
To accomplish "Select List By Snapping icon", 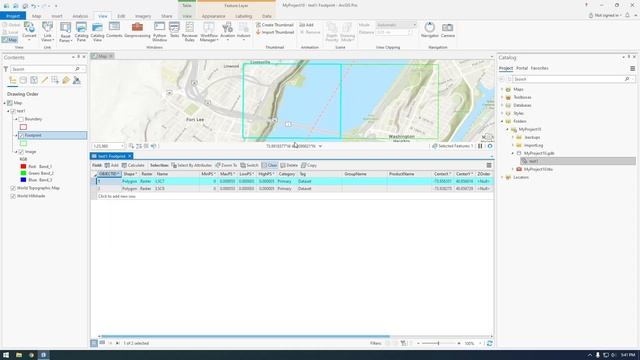I will pos(55,80).
